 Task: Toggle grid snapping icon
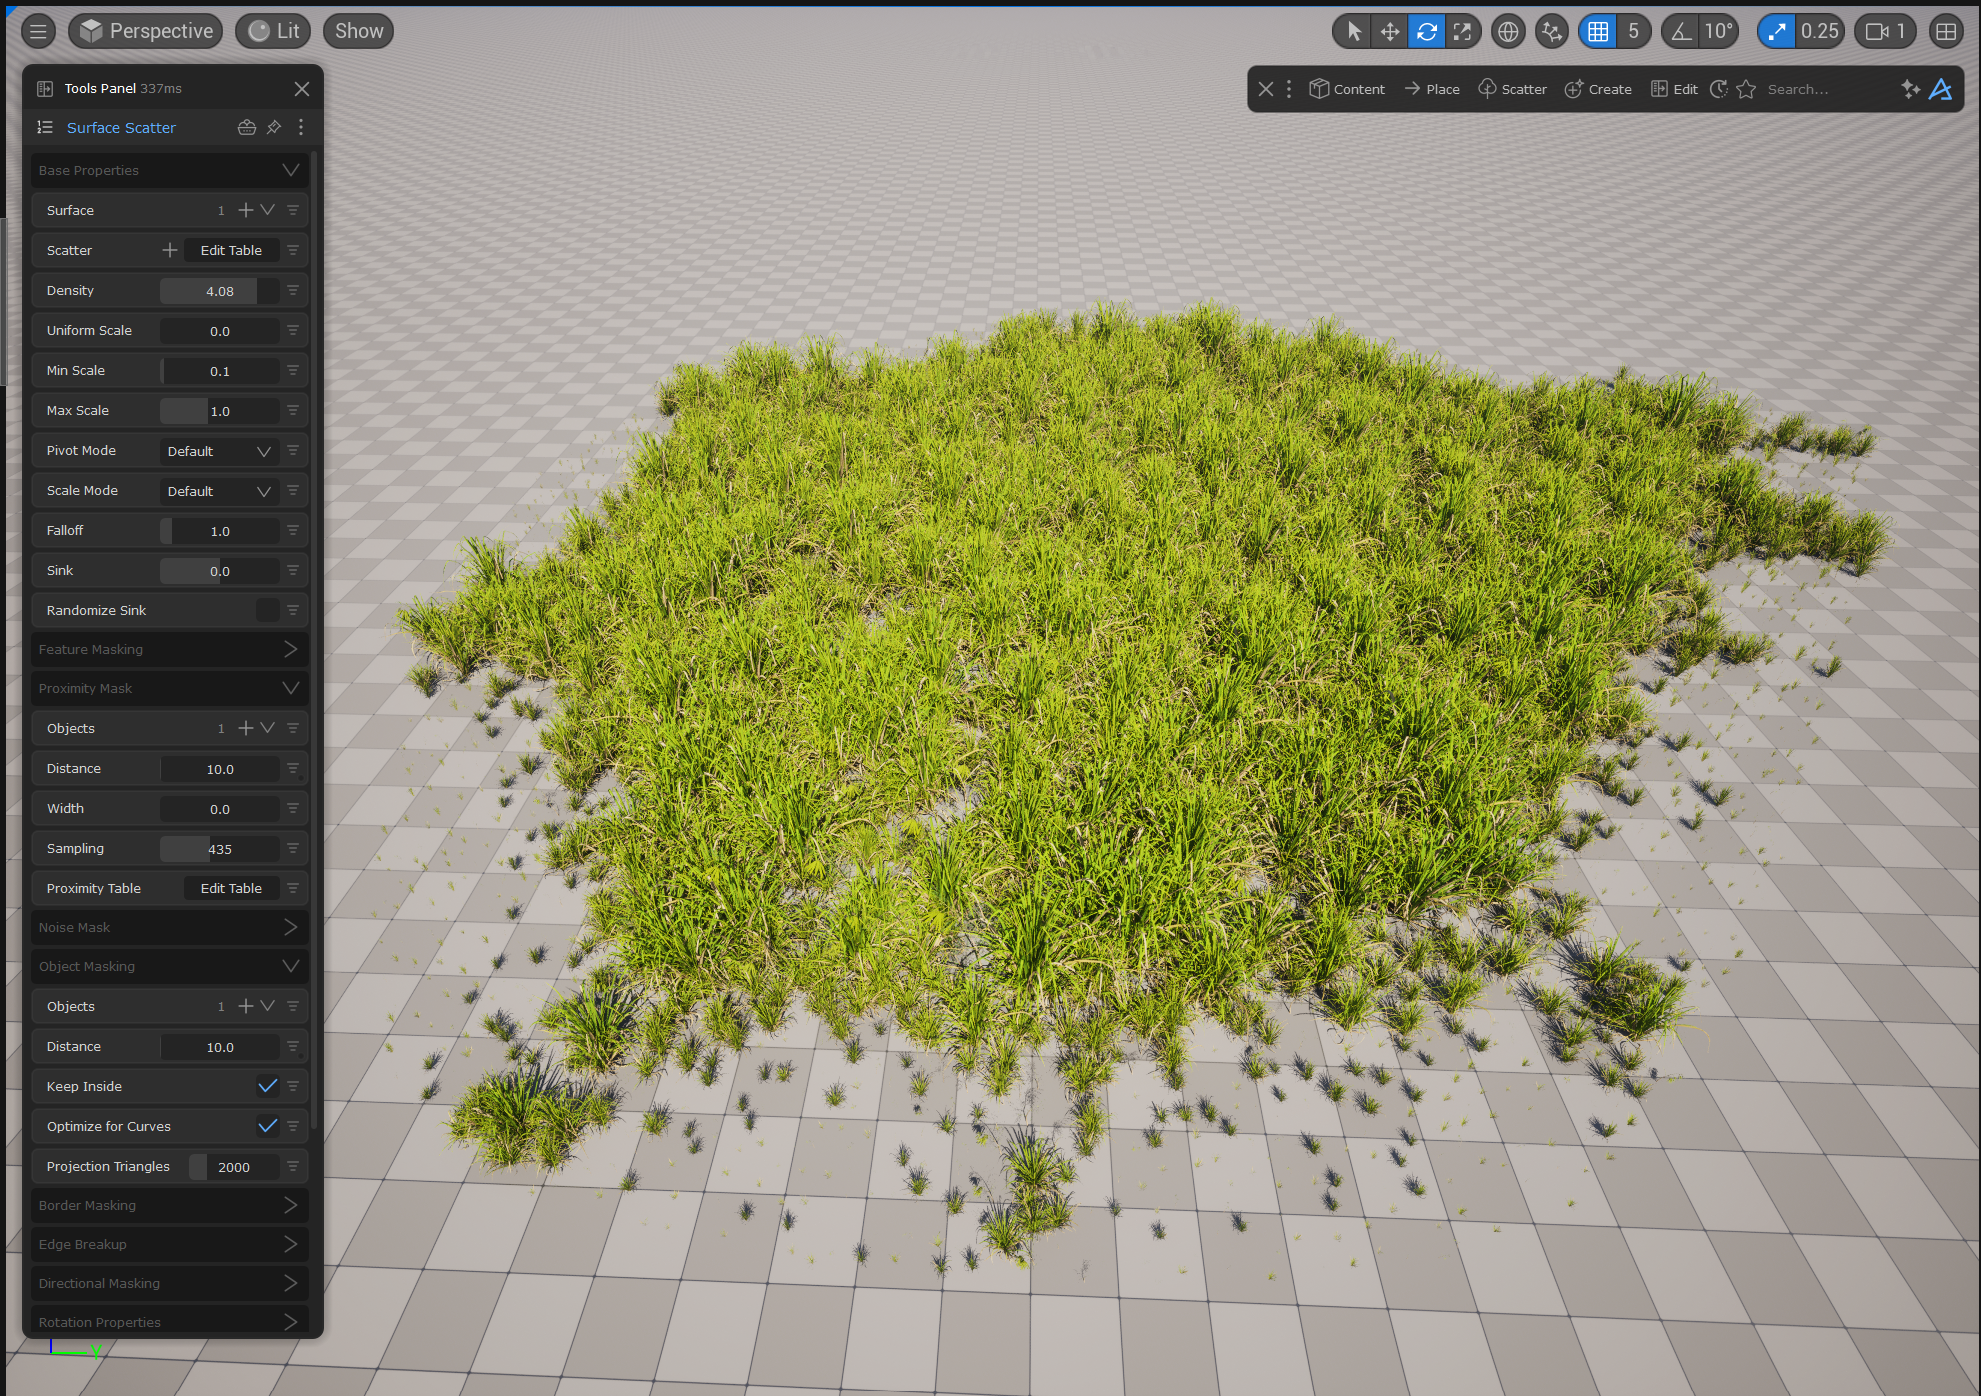tap(1598, 31)
